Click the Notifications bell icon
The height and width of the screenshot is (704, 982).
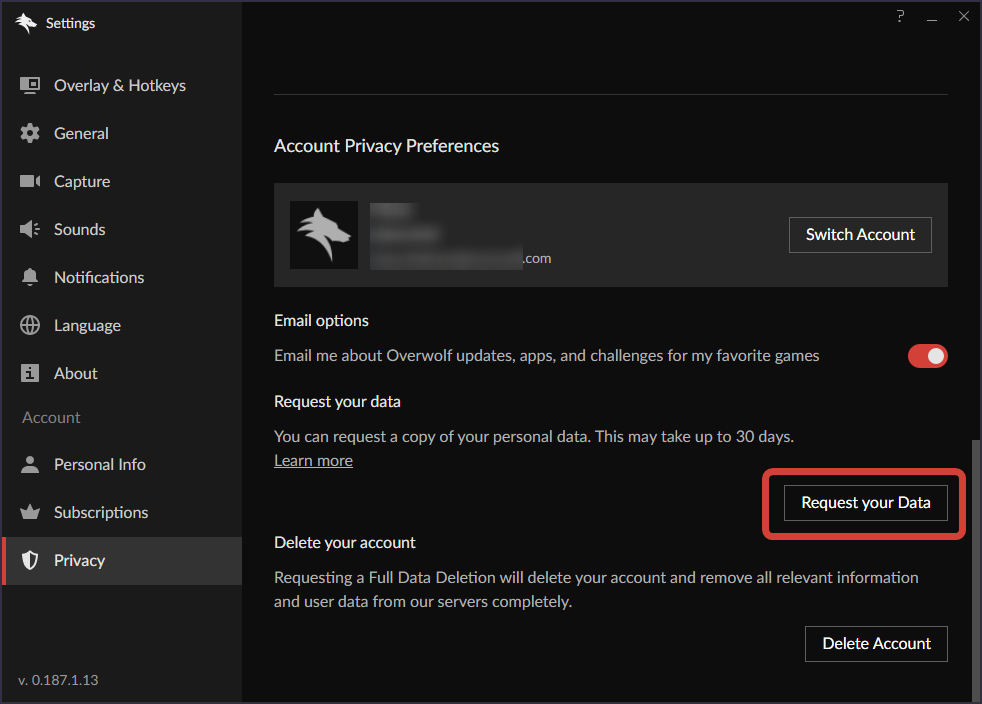(29, 277)
